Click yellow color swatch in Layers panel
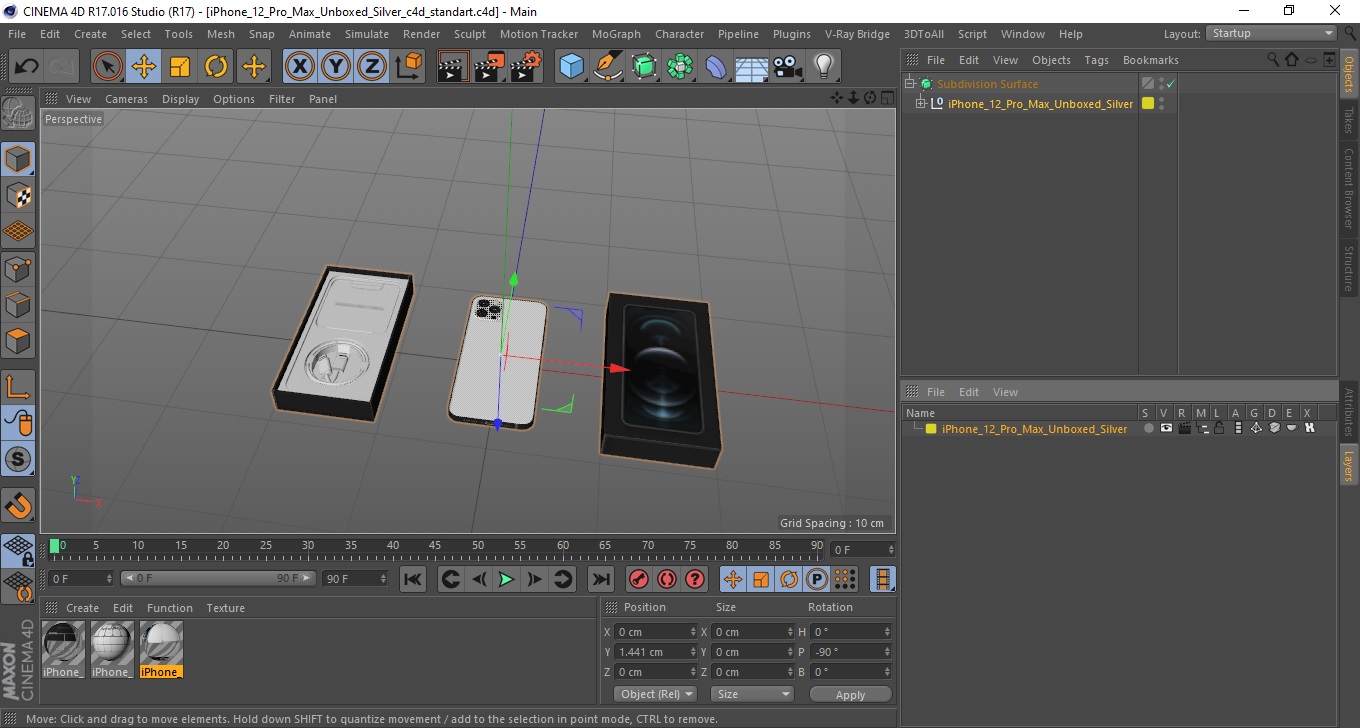The height and width of the screenshot is (728, 1360). [x=931, y=429]
